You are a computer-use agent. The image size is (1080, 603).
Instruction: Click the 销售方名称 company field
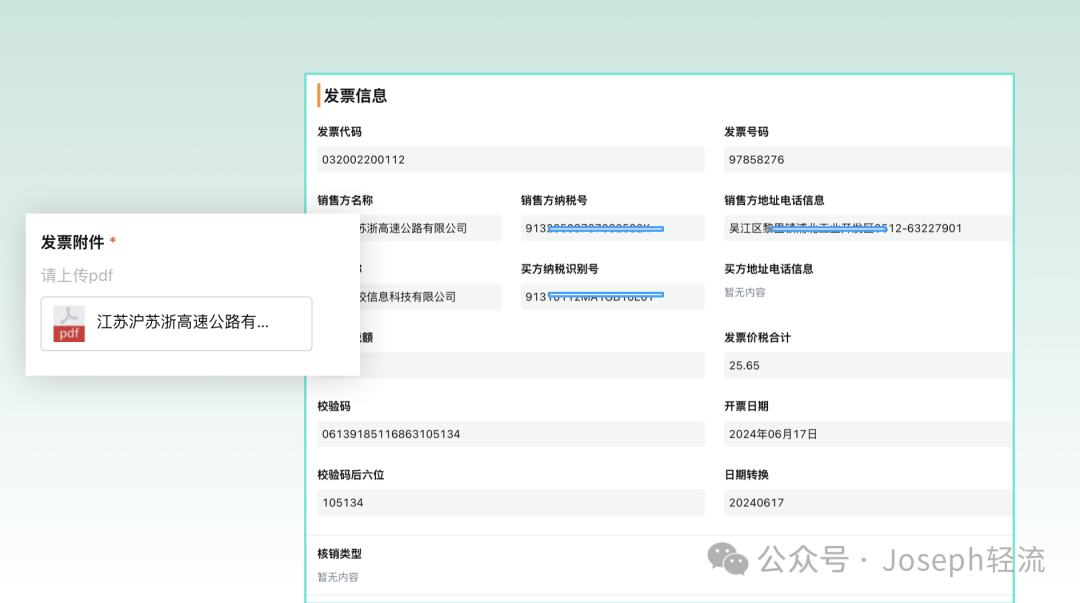430,228
